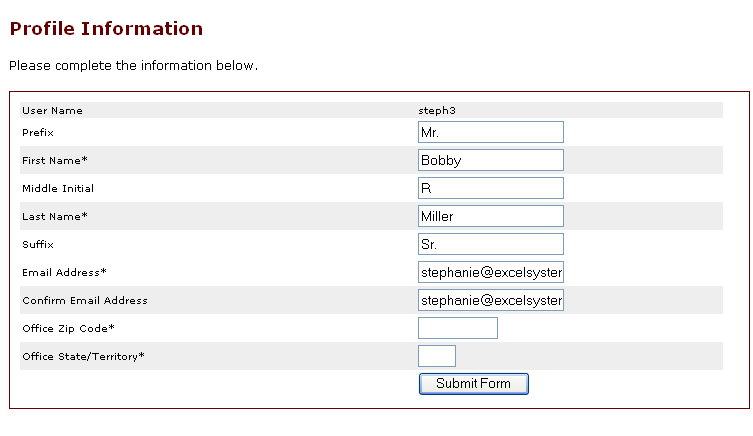Click the Prefix field containing Mr.
Image resolution: width=753 pixels, height=436 pixels.
click(x=491, y=132)
